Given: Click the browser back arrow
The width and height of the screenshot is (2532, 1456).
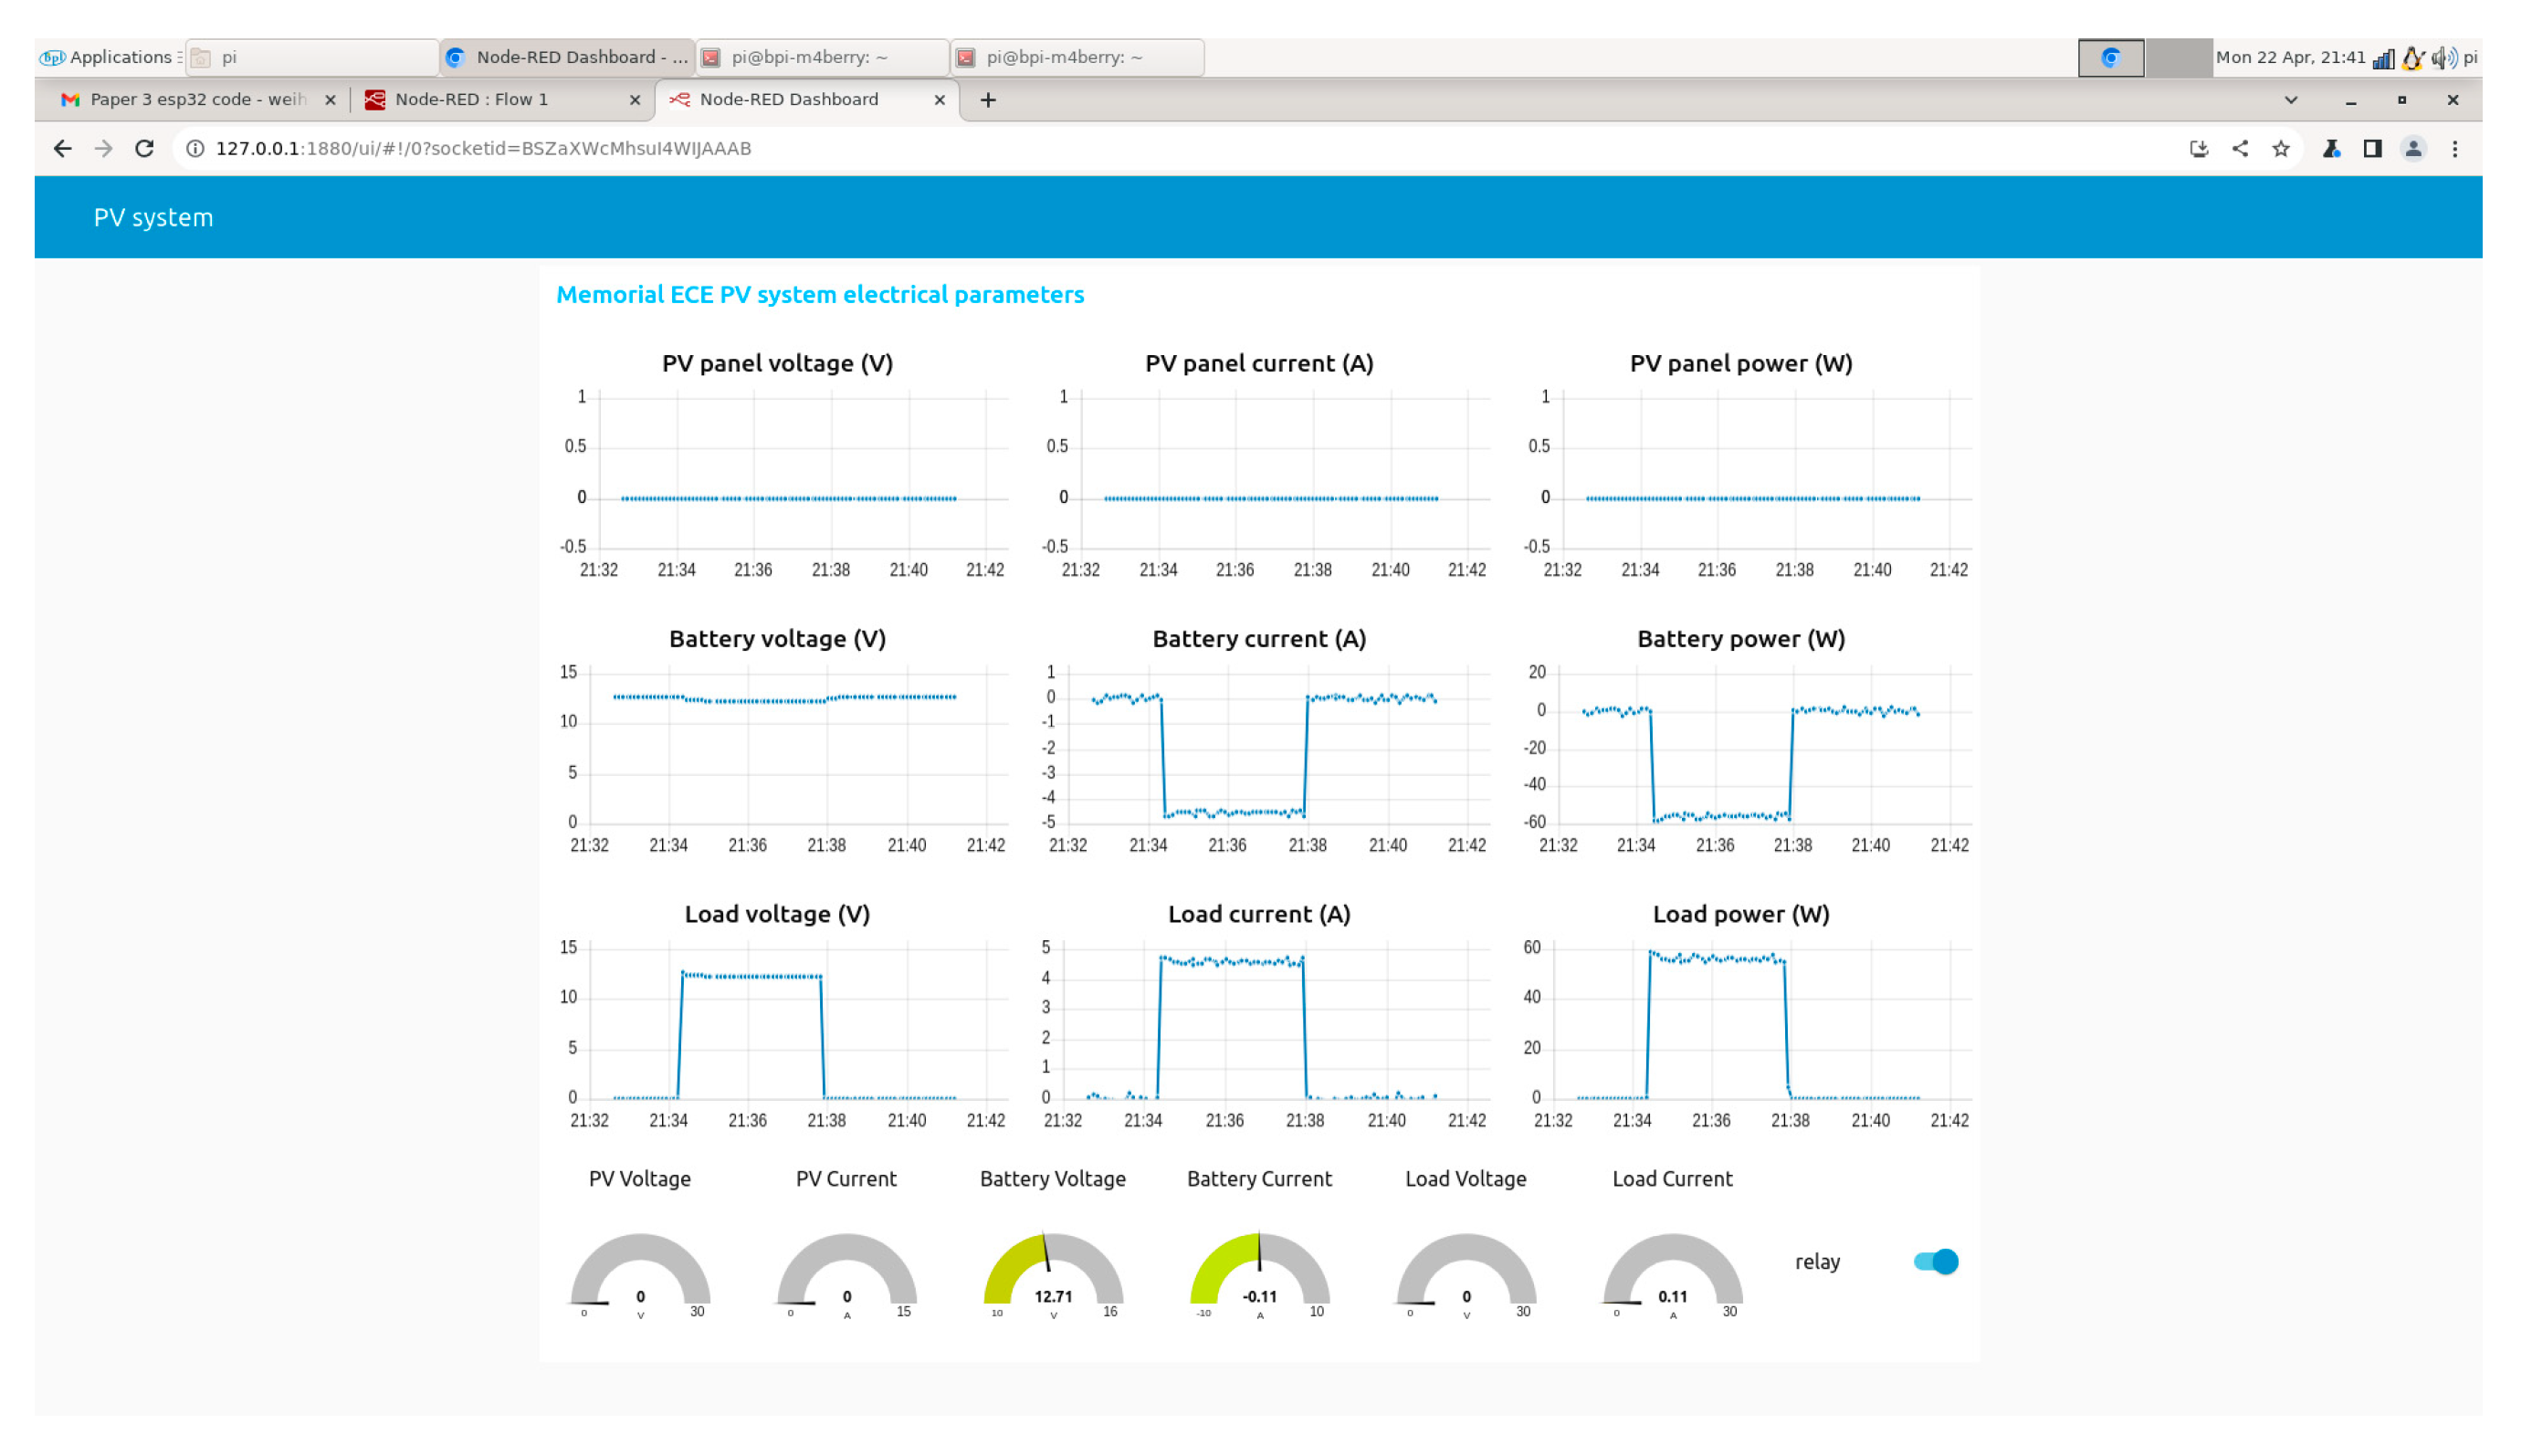Looking at the screenshot, I should [62, 149].
